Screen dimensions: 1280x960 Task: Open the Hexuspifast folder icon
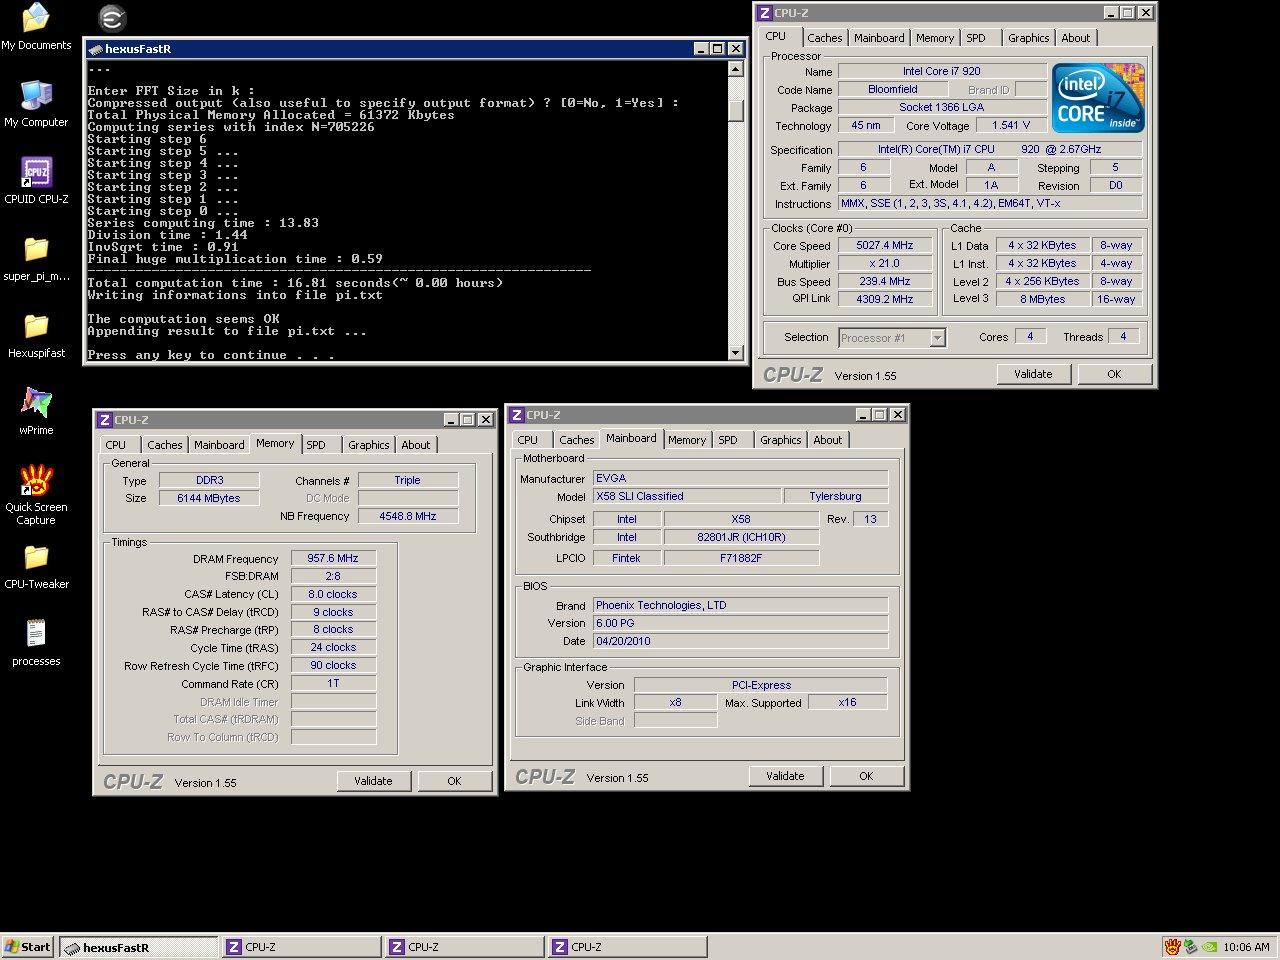pos(36,335)
